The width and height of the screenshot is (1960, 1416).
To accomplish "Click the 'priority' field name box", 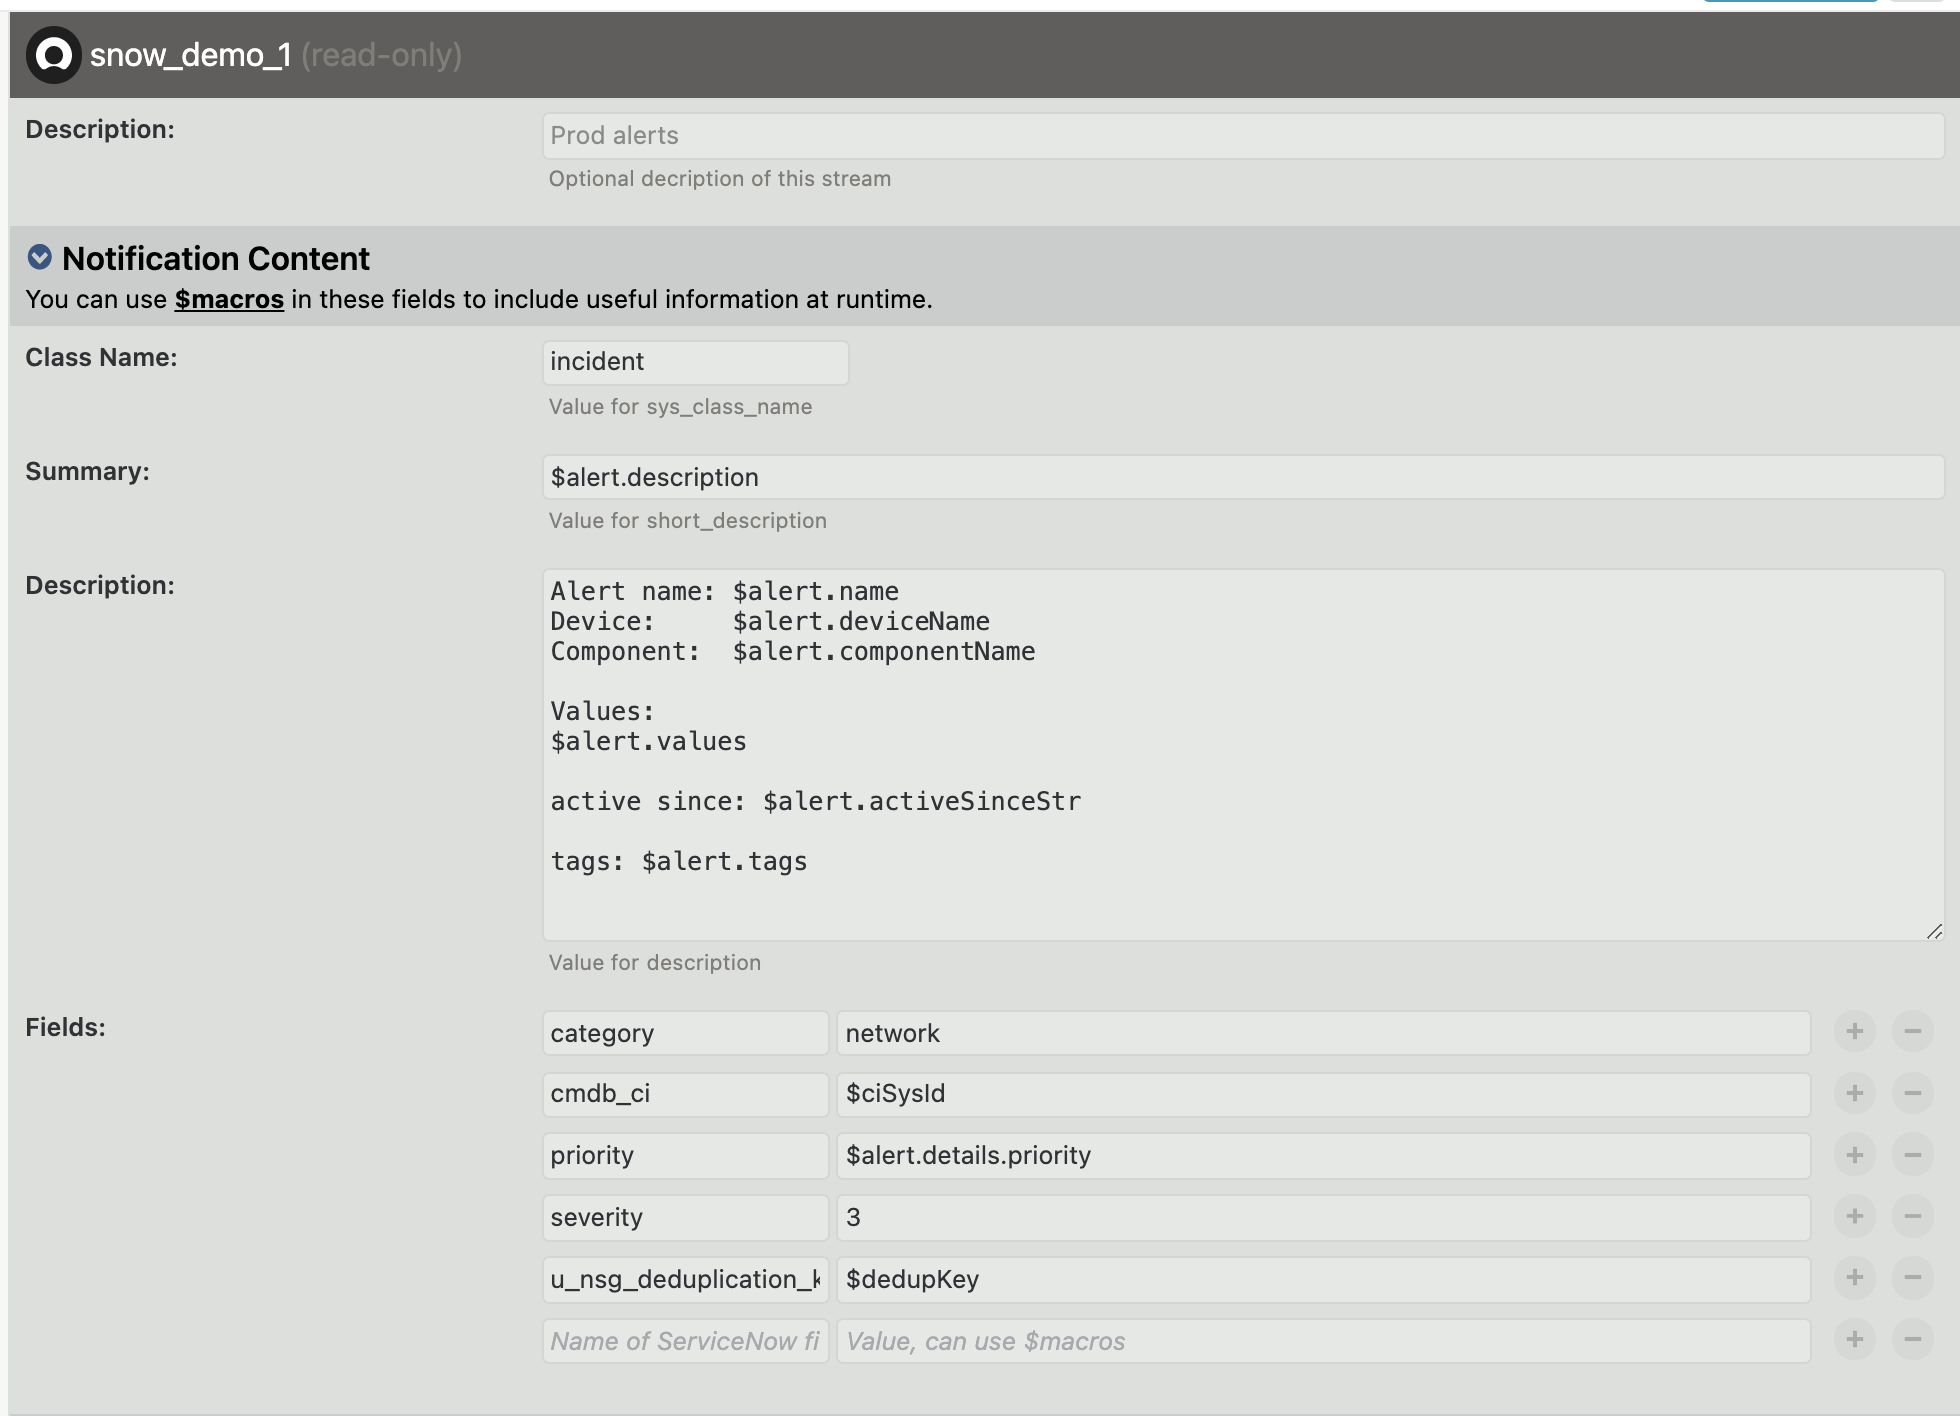I will [685, 1156].
